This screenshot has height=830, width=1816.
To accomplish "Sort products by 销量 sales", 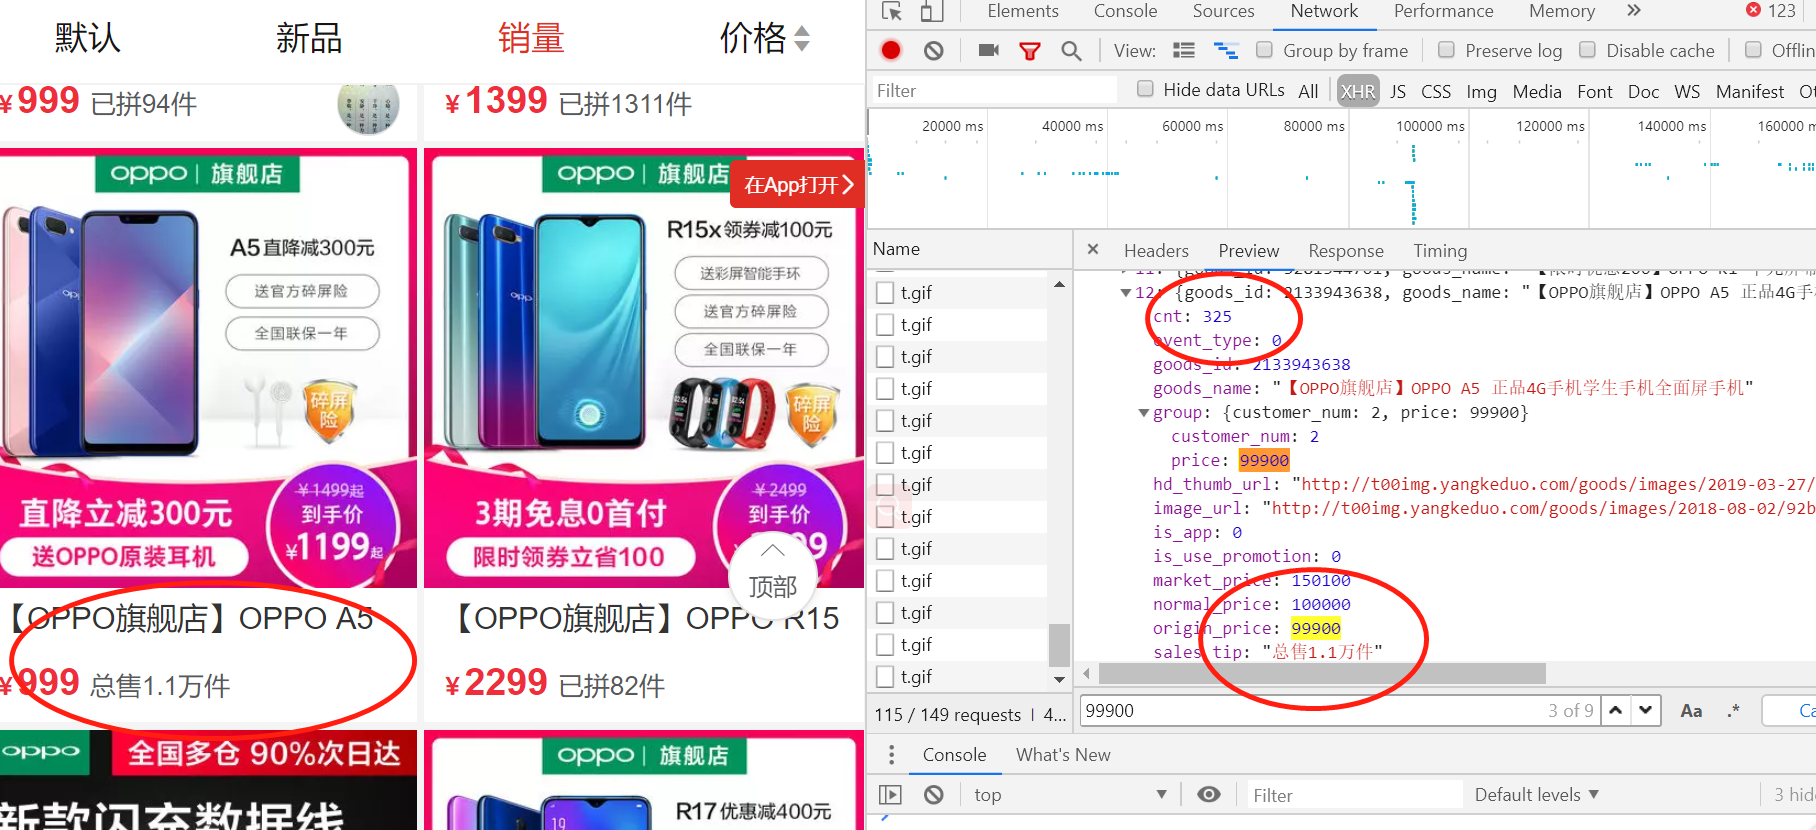I will point(531,38).
